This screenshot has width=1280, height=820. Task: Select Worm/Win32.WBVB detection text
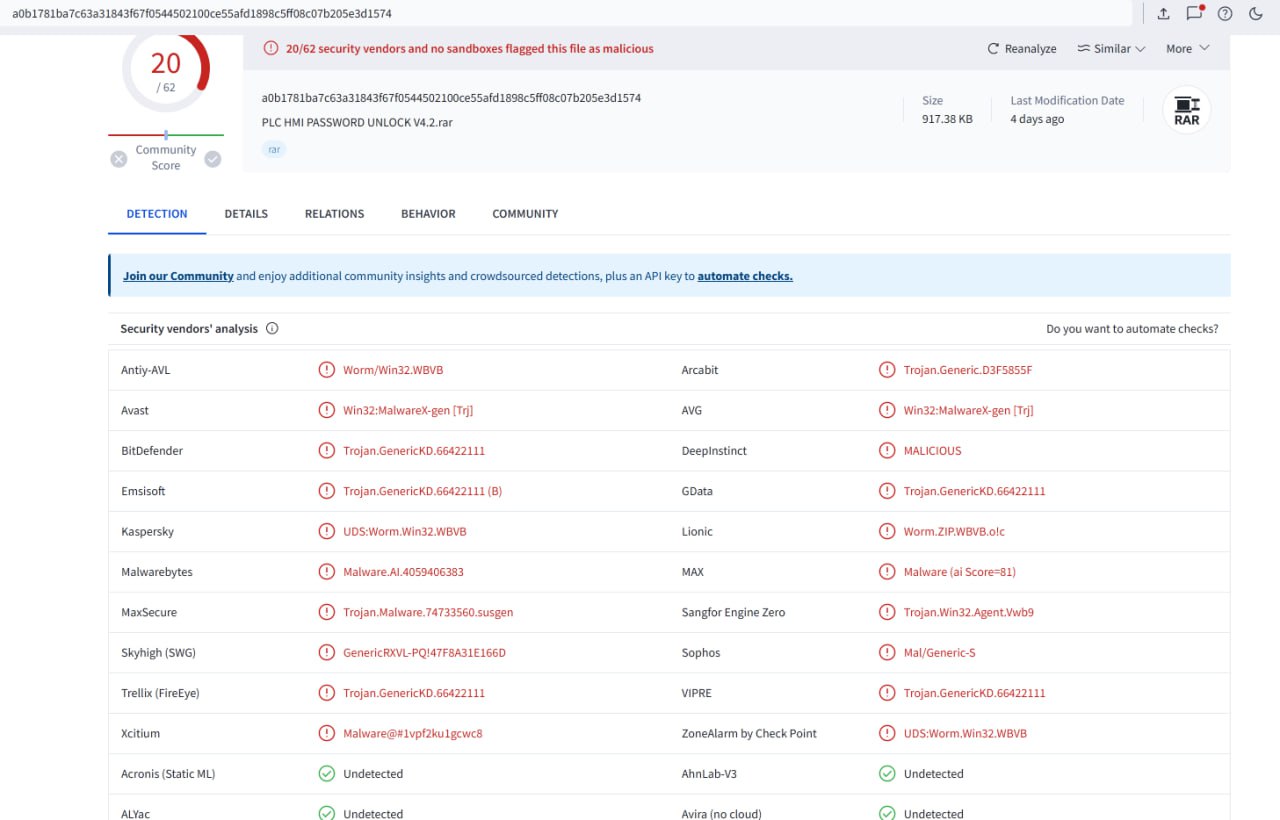393,370
